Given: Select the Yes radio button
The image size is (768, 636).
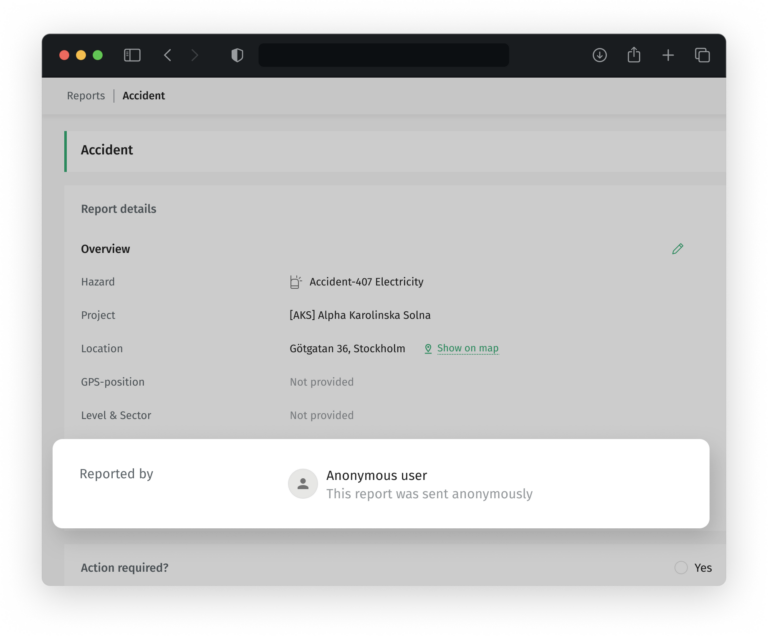Looking at the screenshot, I should [x=681, y=568].
